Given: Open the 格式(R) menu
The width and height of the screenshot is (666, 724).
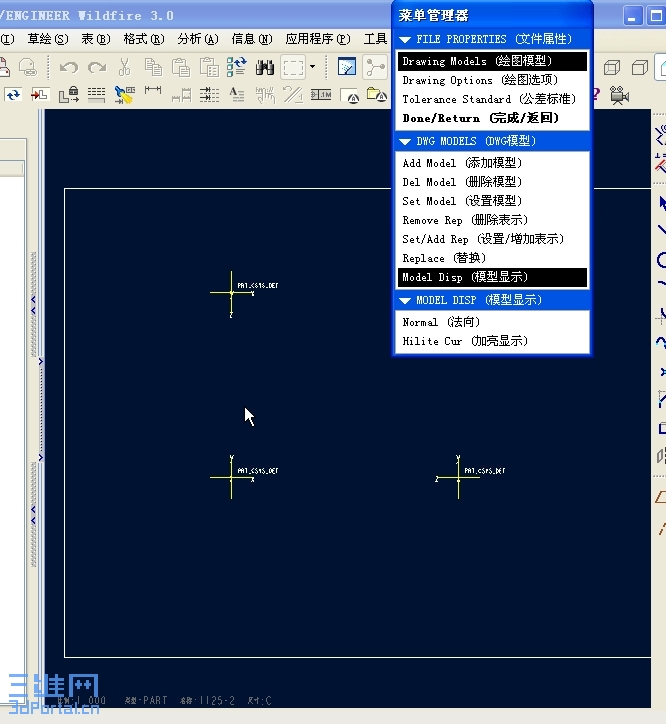Looking at the screenshot, I should [144, 39].
